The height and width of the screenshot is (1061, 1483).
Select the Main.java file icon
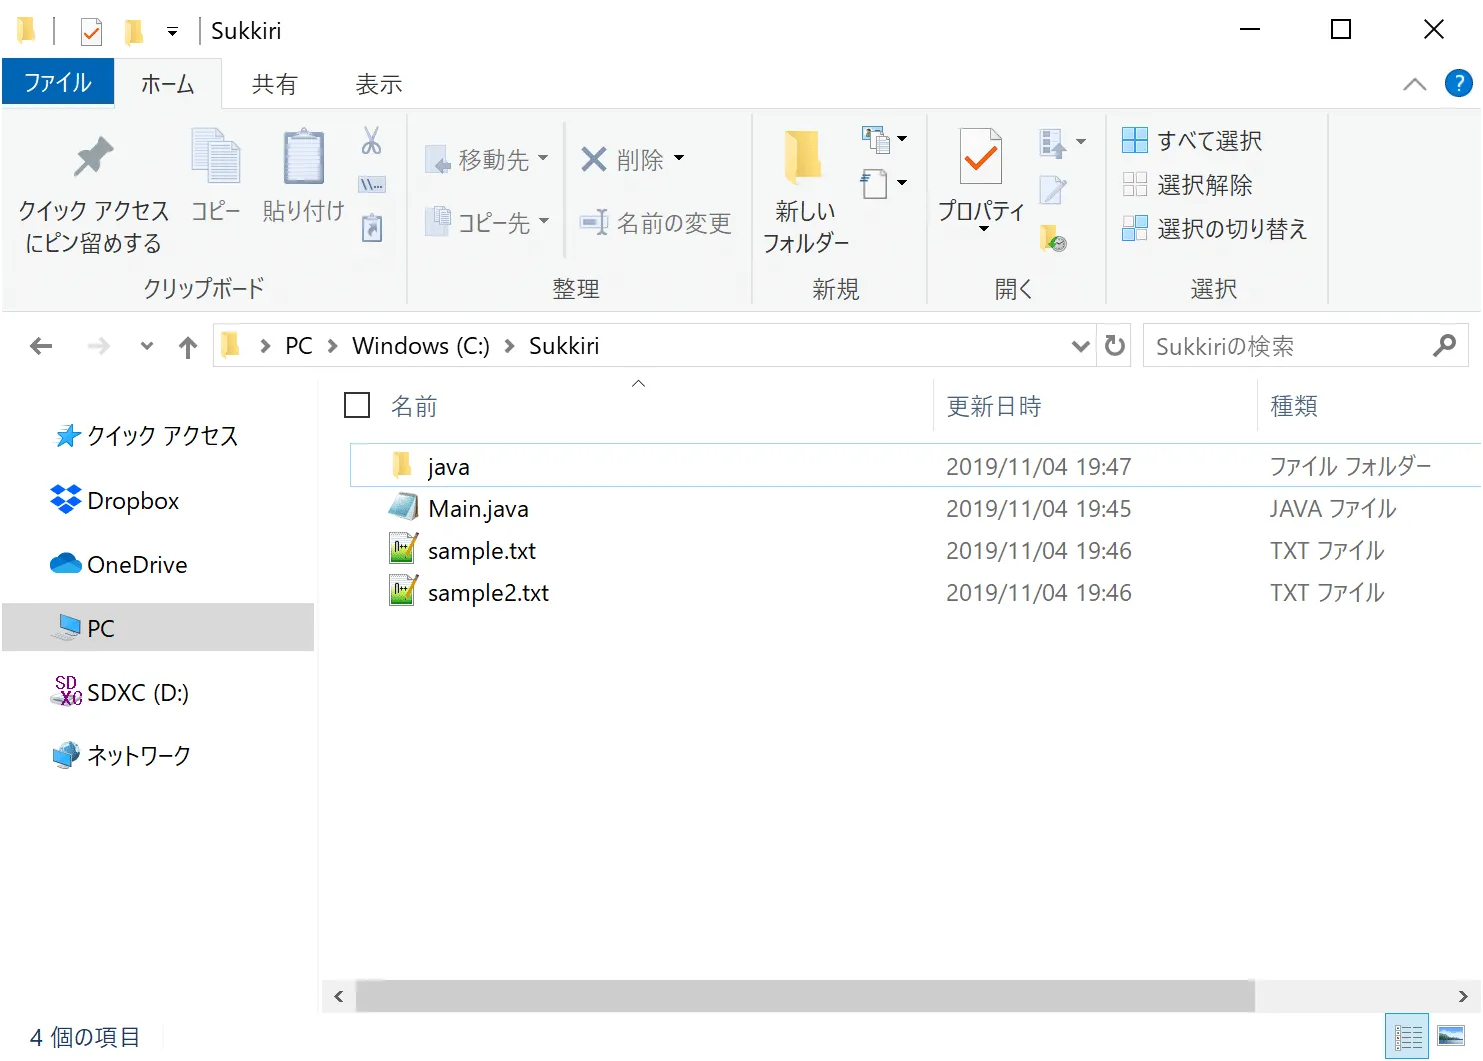coord(403,507)
